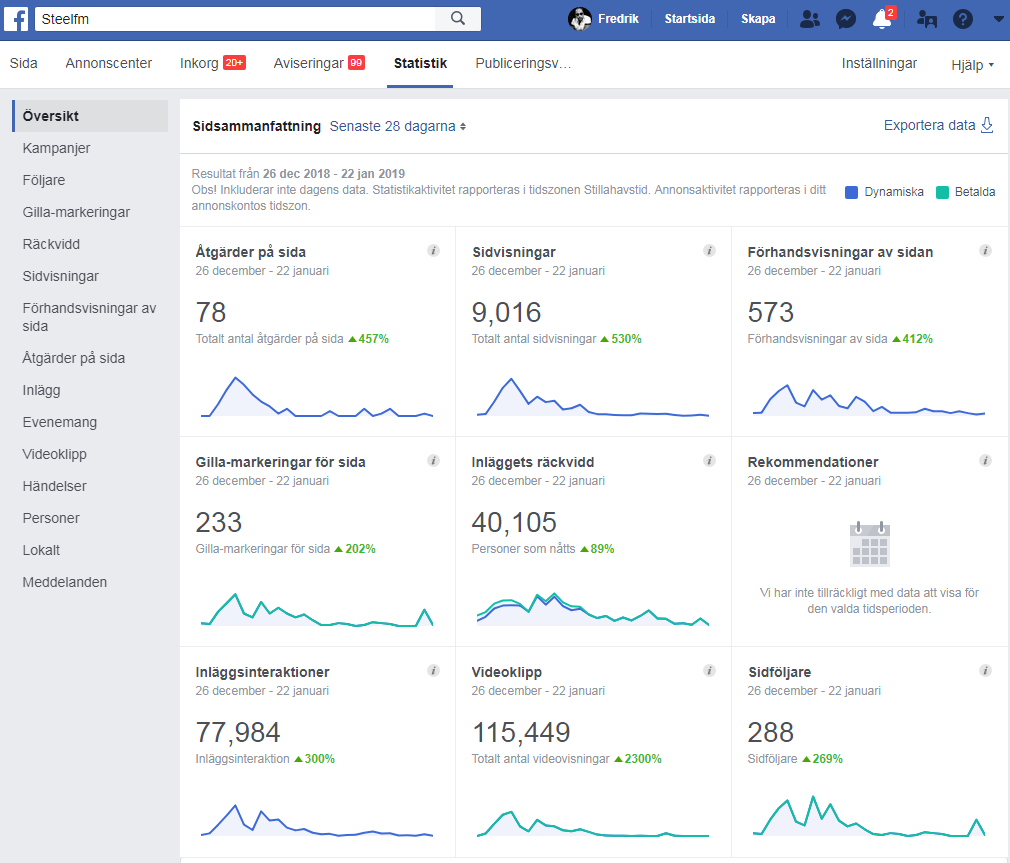Click the Facebook logo icon
Viewport: 1010px width, 863px height.
tap(19, 18)
